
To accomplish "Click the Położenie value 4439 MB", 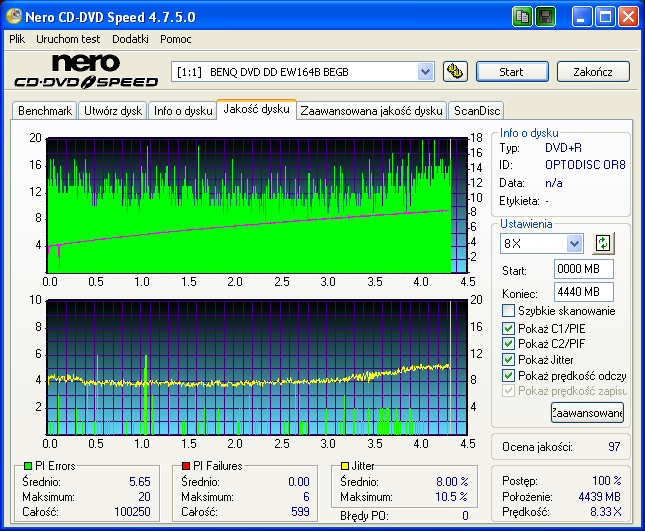I will 599,497.
